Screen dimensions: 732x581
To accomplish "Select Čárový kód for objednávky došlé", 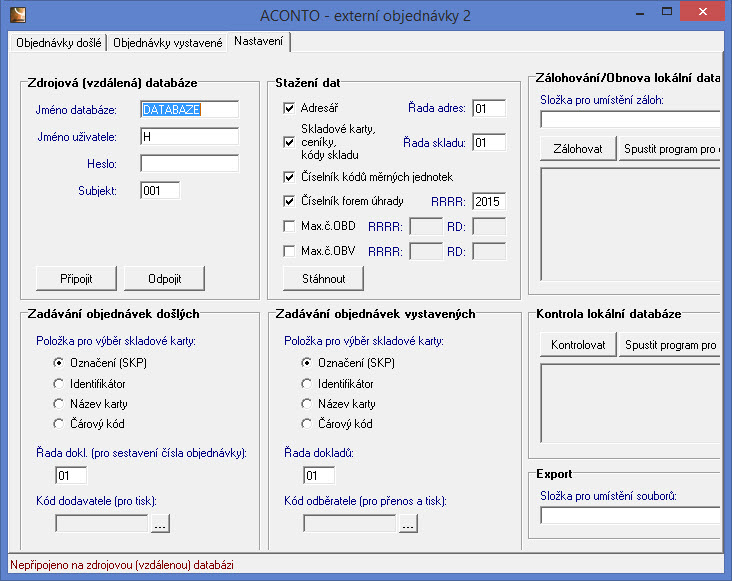I will coord(58,424).
